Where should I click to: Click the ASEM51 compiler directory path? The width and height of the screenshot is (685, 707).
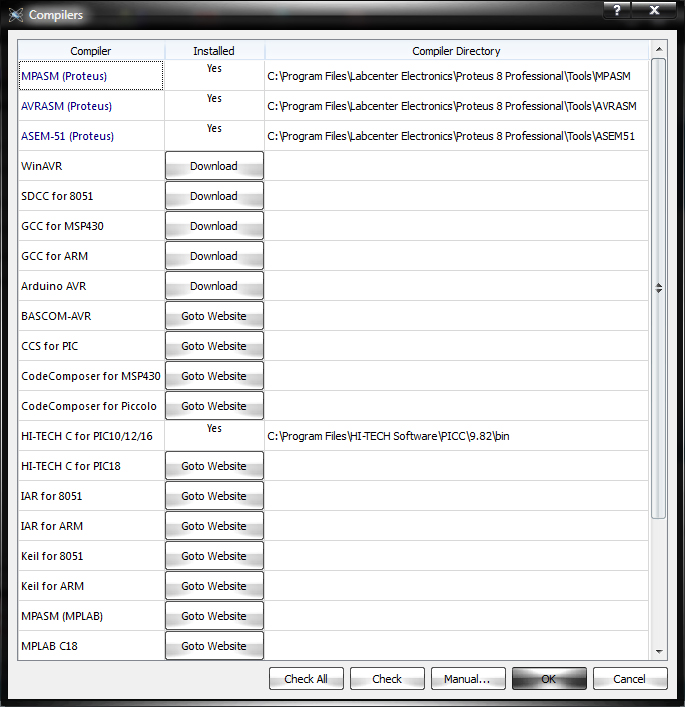[451, 136]
